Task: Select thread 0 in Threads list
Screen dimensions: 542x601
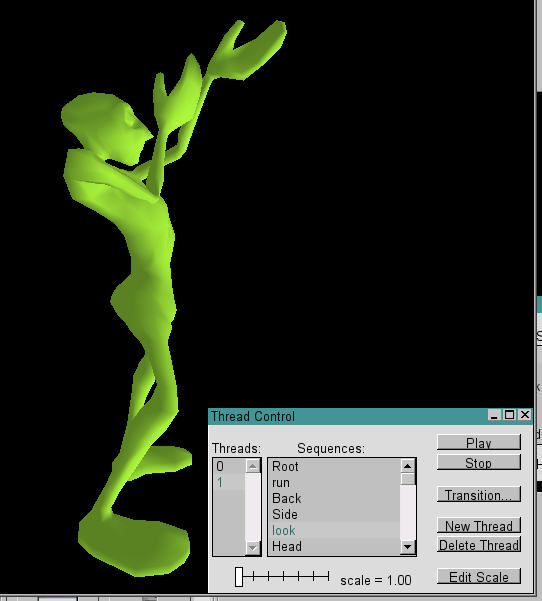Action: 229,466
